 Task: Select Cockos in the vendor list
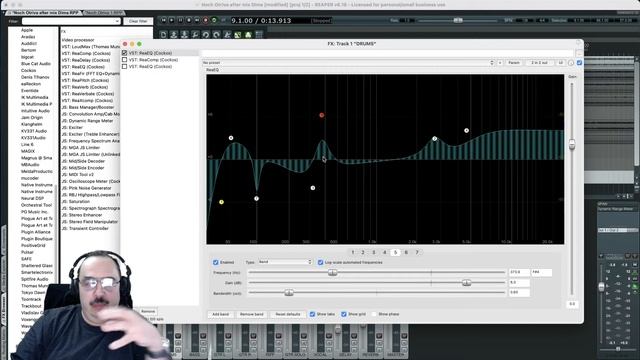point(29,70)
